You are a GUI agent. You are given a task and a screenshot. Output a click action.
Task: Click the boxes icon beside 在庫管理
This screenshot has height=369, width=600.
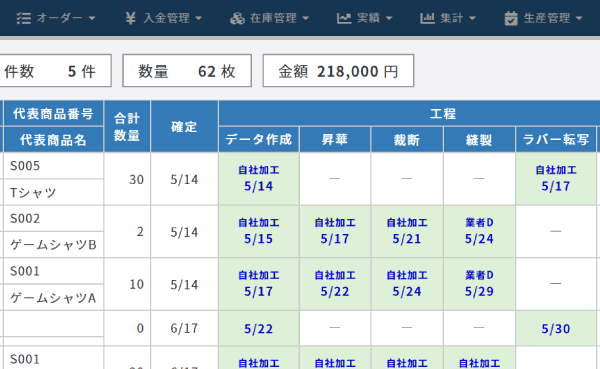(x=237, y=18)
